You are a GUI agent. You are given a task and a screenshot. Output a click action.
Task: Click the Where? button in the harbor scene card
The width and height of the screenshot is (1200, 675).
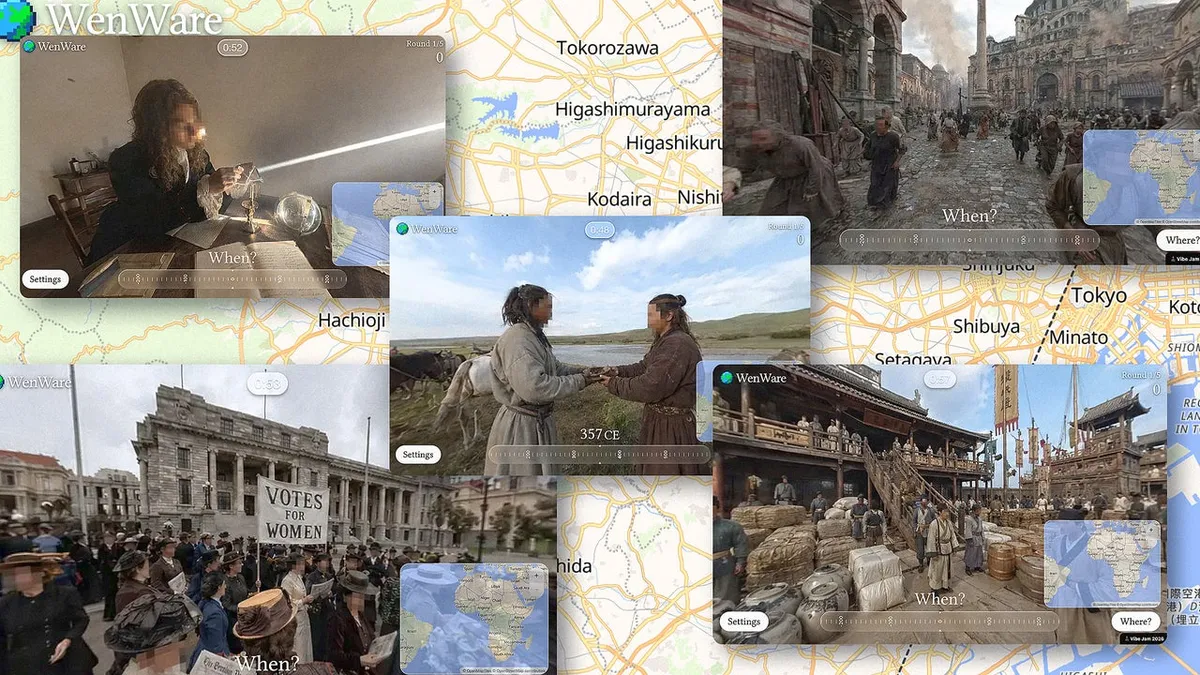point(1136,622)
